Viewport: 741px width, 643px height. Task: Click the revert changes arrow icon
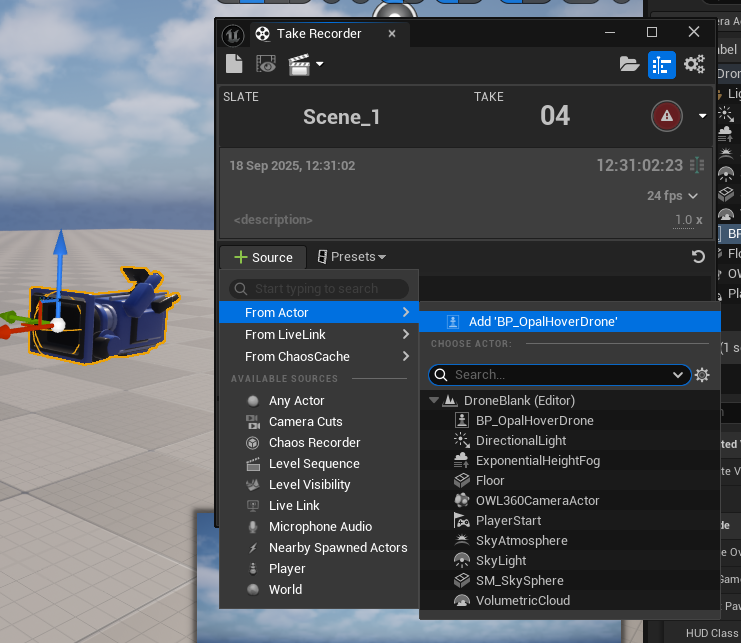698,257
